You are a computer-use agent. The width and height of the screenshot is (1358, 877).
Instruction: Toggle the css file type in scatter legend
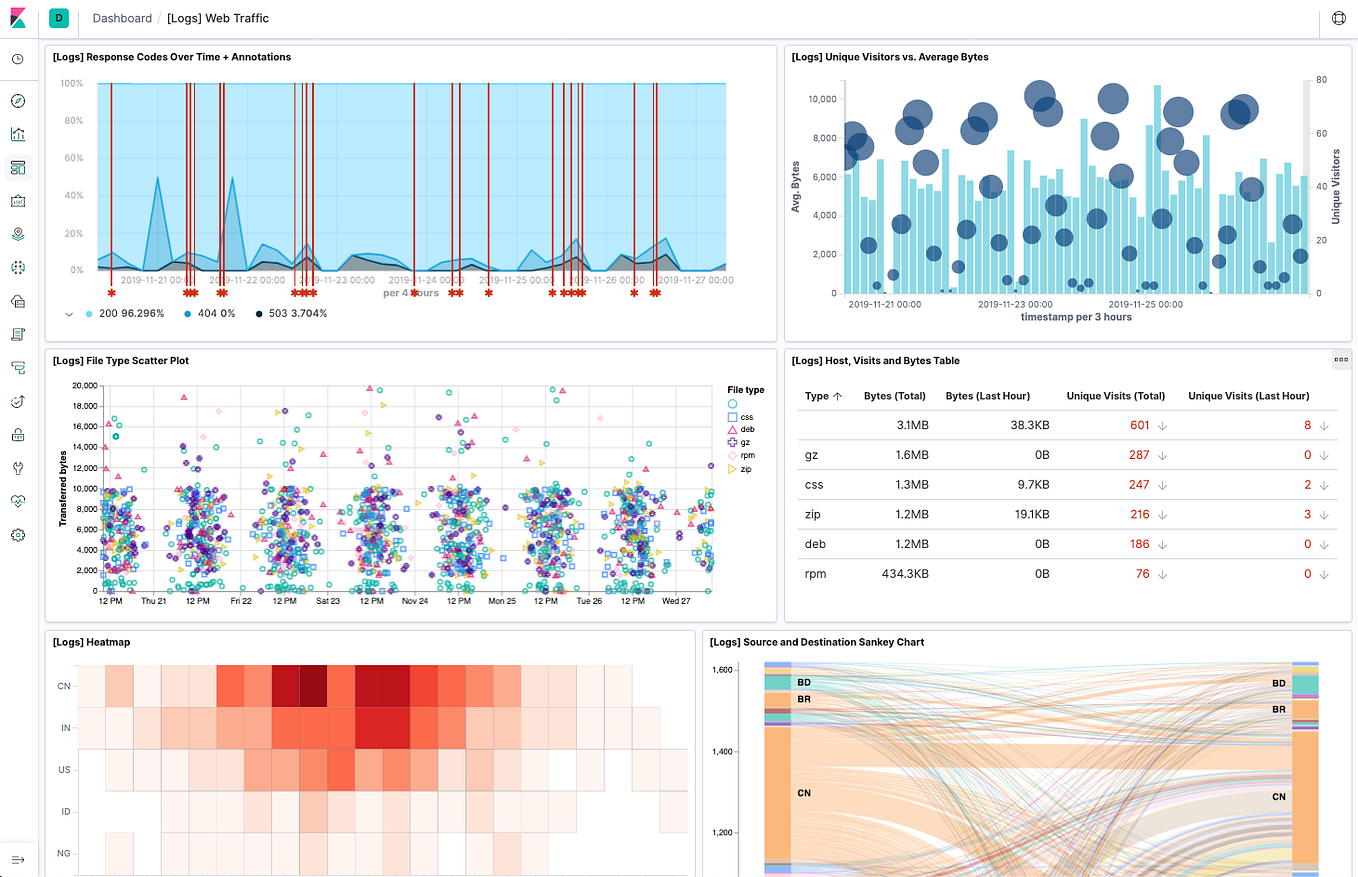(x=747, y=416)
